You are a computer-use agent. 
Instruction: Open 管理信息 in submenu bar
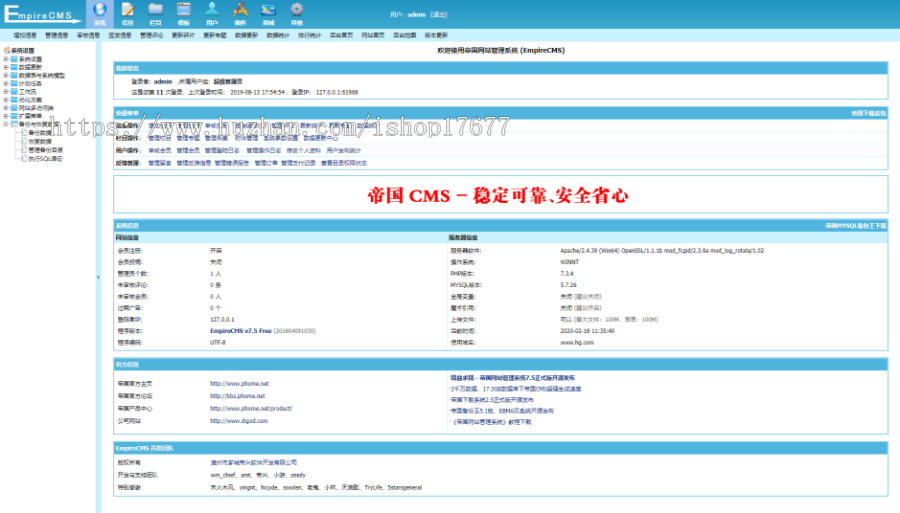coord(56,36)
